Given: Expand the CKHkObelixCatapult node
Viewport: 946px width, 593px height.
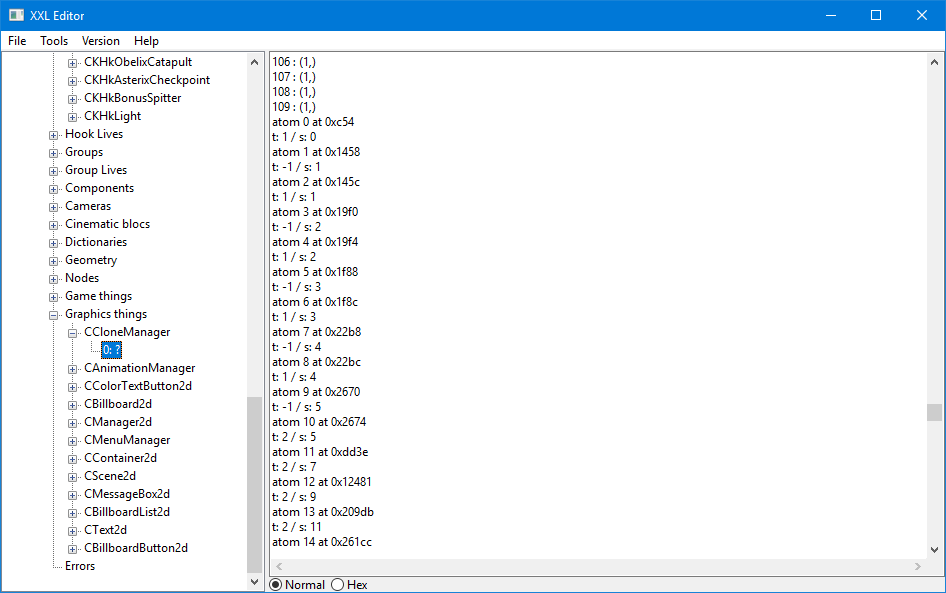Looking at the screenshot, I should tap(72, 63).
